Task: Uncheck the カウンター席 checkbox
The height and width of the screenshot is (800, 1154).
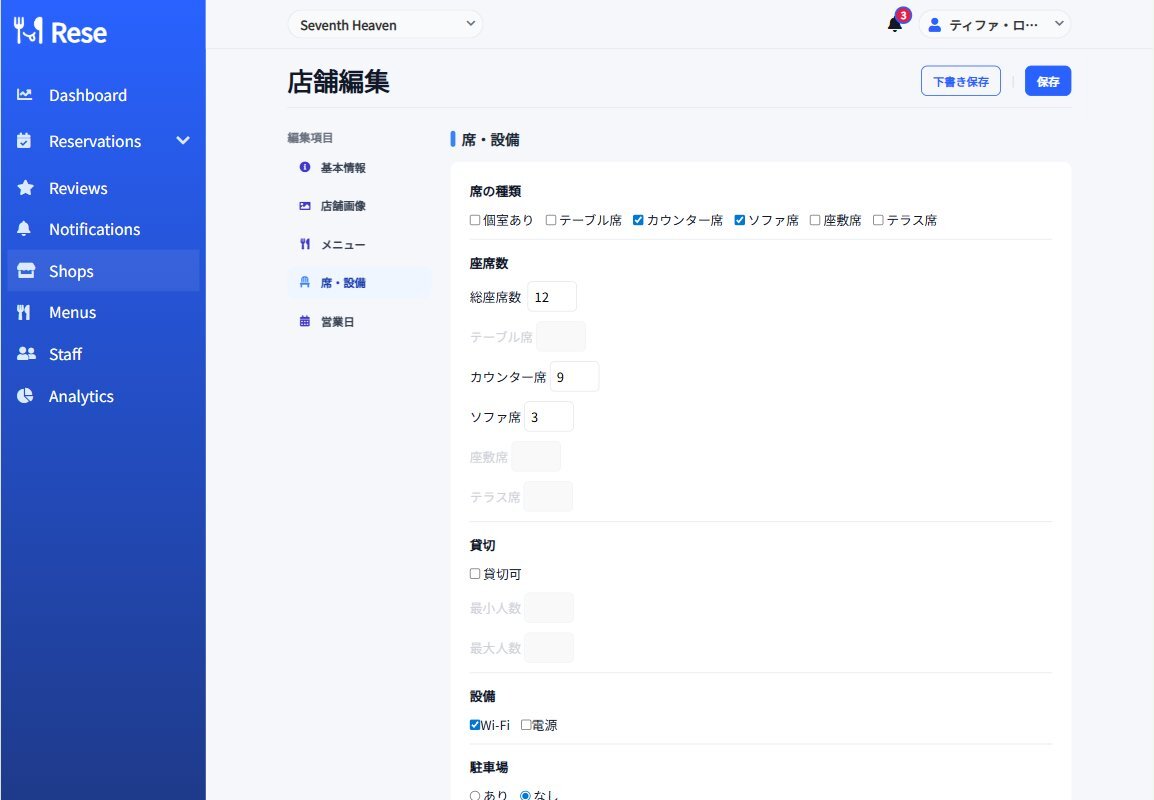Action: pyautogui.click(x=638, y=220)
